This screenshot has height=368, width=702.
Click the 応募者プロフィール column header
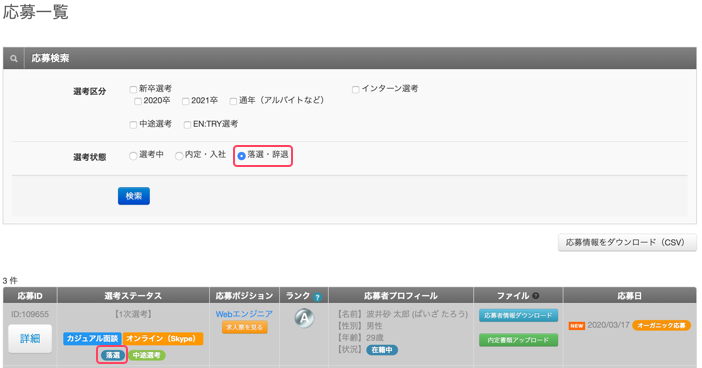[401, 296]
